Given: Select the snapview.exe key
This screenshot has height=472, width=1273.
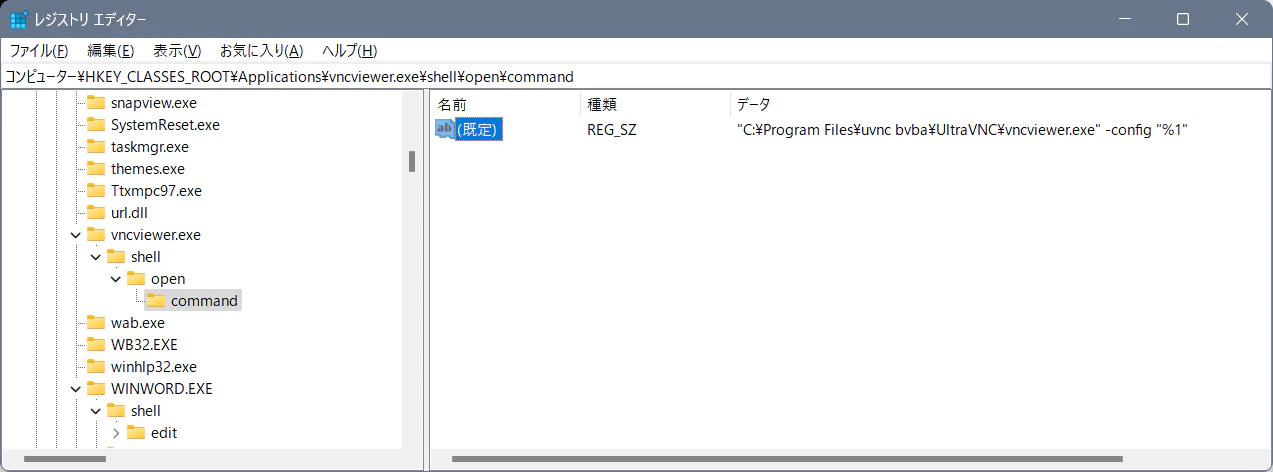Looking at the screenshot, I should tap(154, 103).
